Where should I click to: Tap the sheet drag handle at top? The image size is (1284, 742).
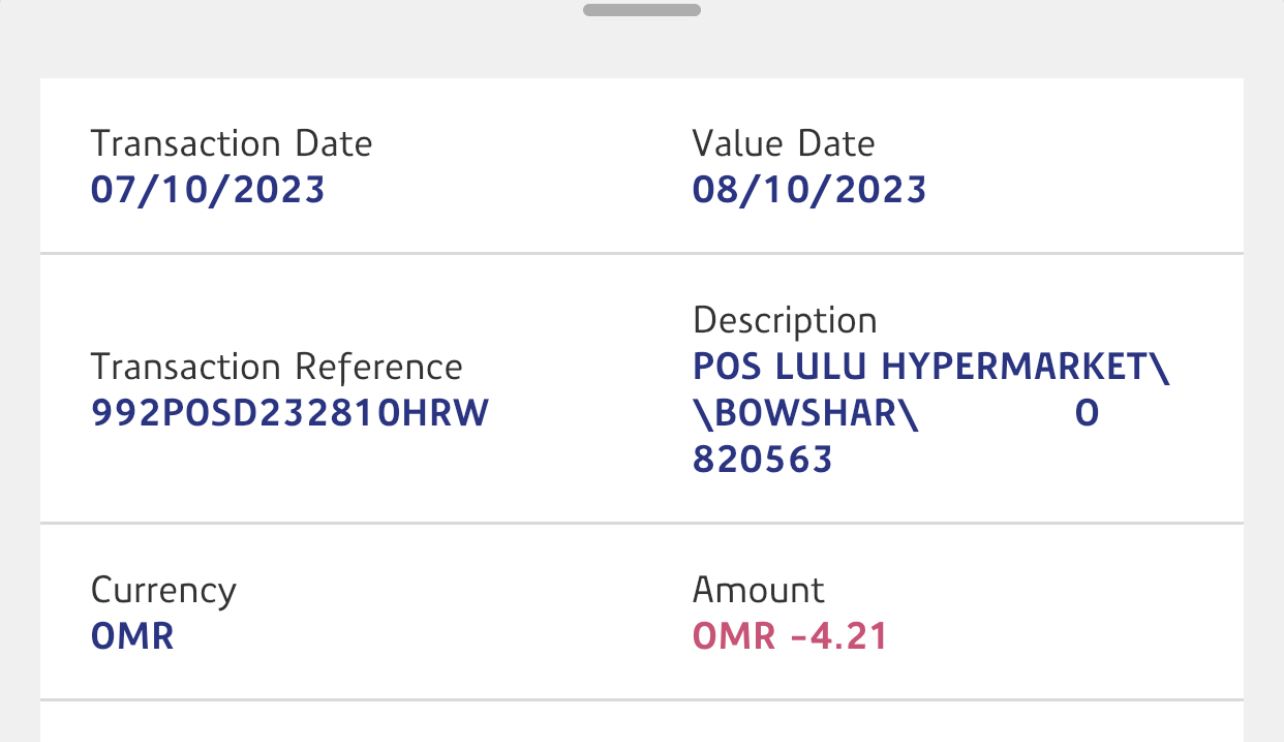(x=641, y=10)
